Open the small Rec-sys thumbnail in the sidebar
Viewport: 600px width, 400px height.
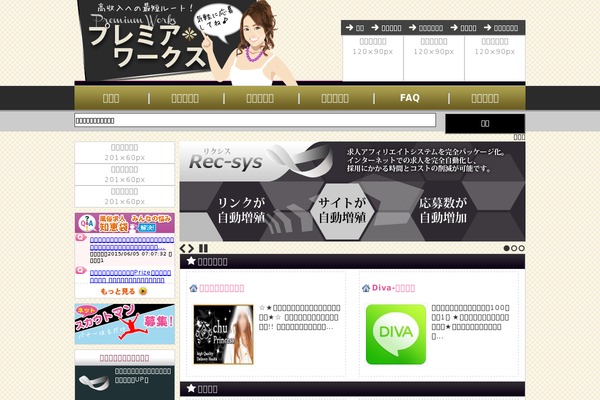[94, 382]
